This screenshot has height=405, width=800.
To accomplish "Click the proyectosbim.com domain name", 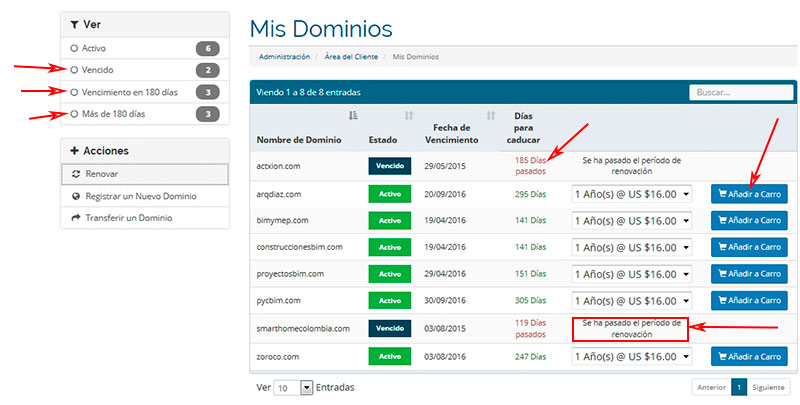I will coord(290,274).
